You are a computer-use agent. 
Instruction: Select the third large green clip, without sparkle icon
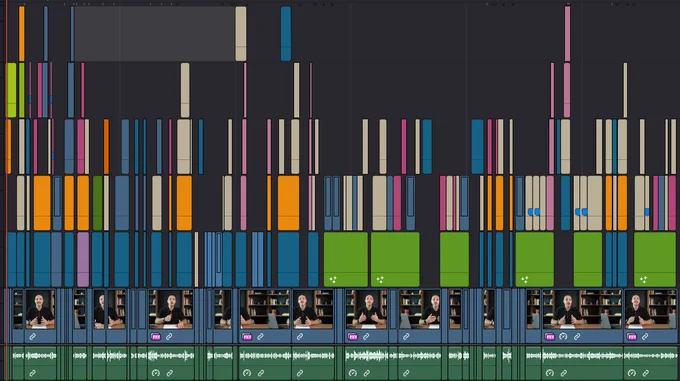[454, 259]
